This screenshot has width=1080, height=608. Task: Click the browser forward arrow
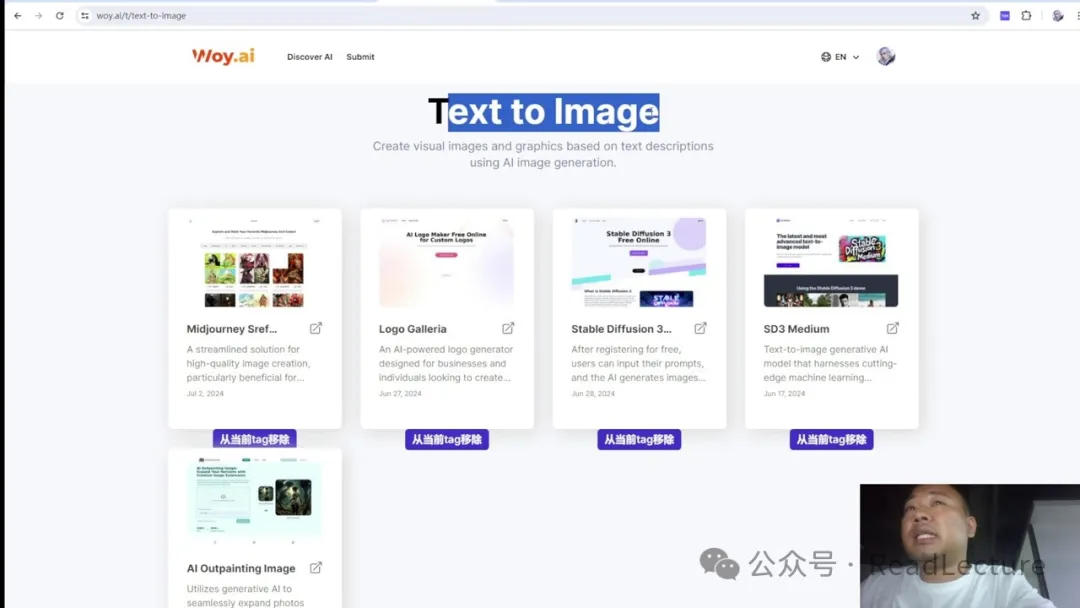tap(39, 15)
